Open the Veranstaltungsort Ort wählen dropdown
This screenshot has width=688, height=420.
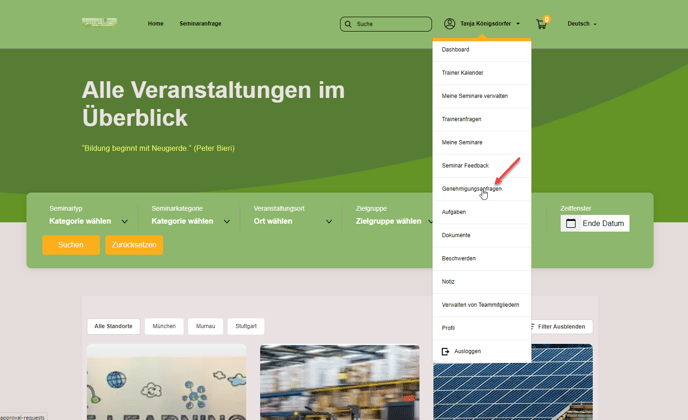coord(292,221)
